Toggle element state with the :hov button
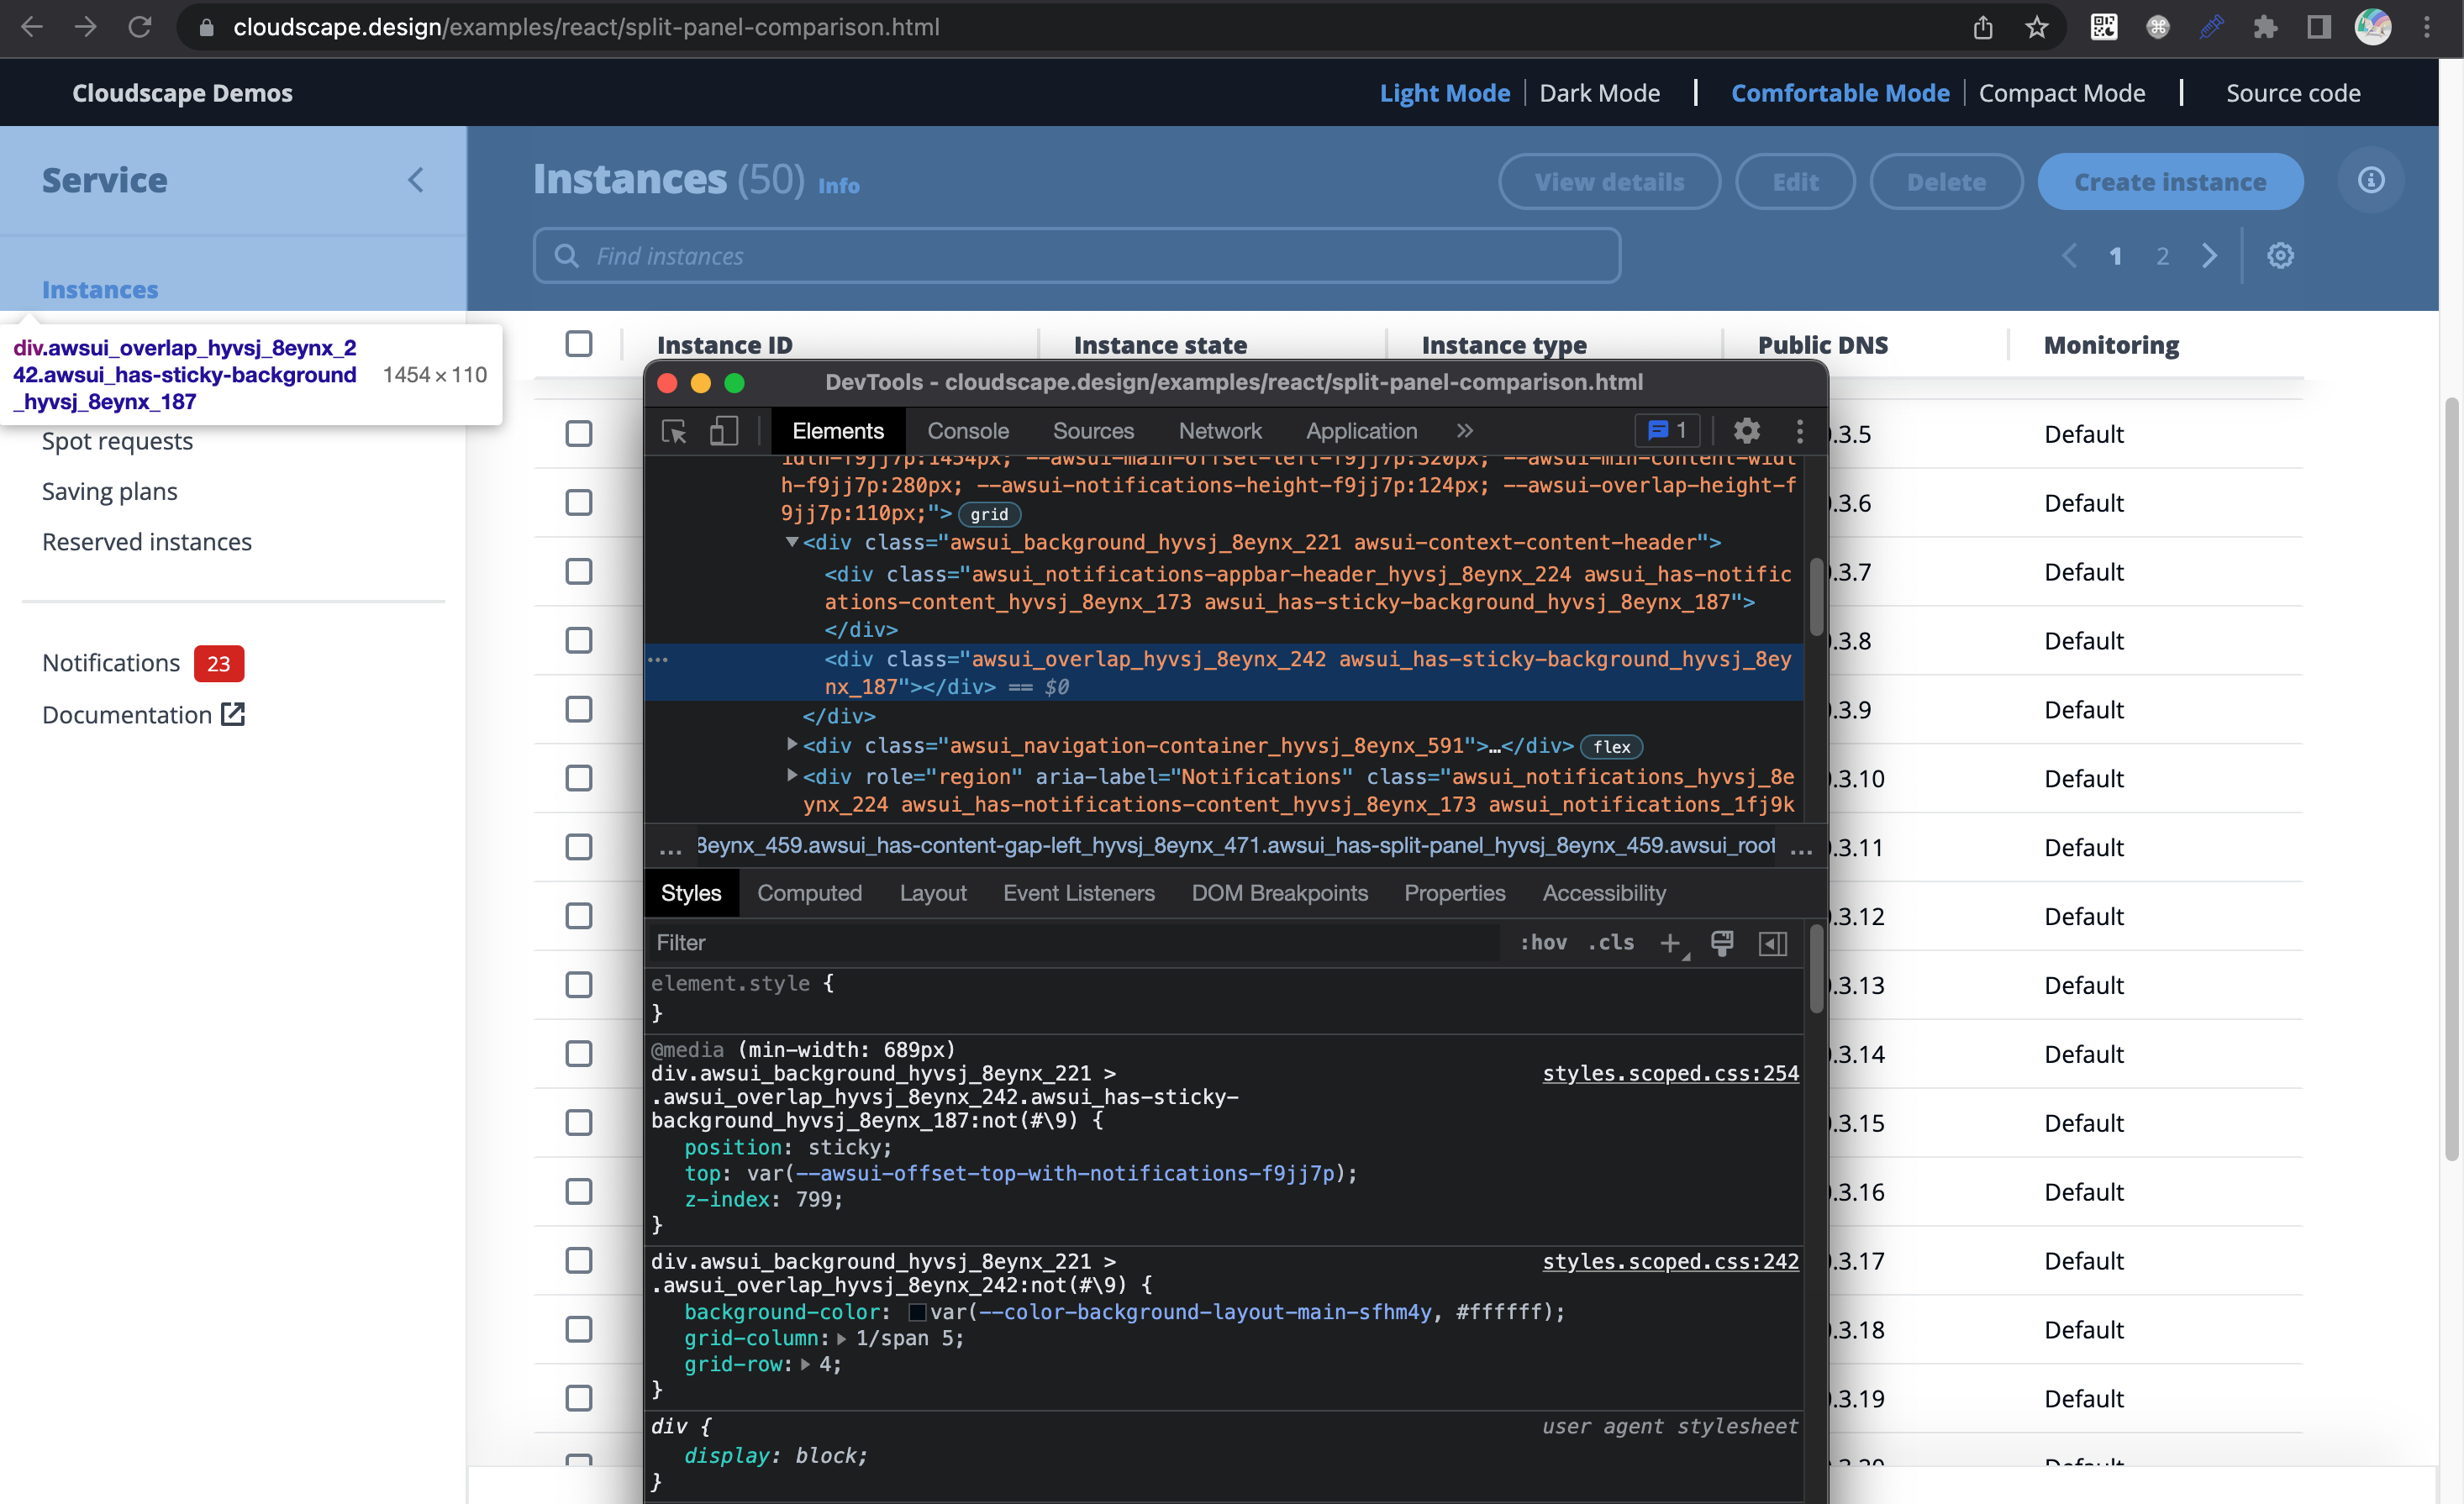The width and height of the screenshot is (2464, 1504). point(1543,942)
